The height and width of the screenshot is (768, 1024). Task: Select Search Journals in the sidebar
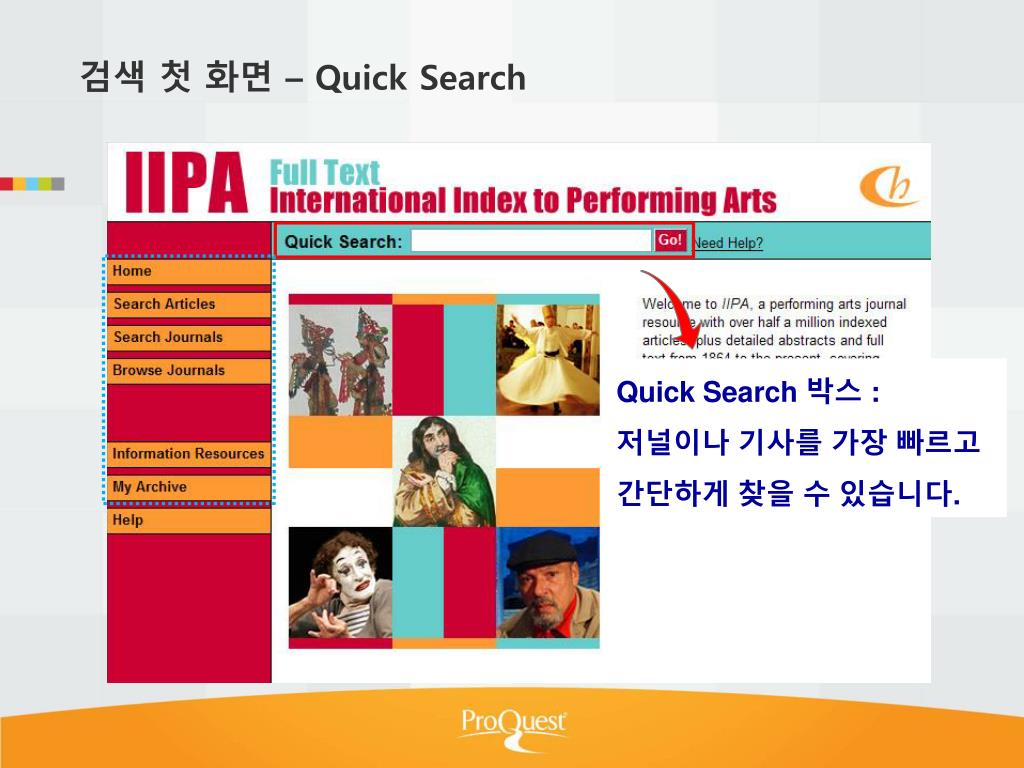[x=189, y=338]
